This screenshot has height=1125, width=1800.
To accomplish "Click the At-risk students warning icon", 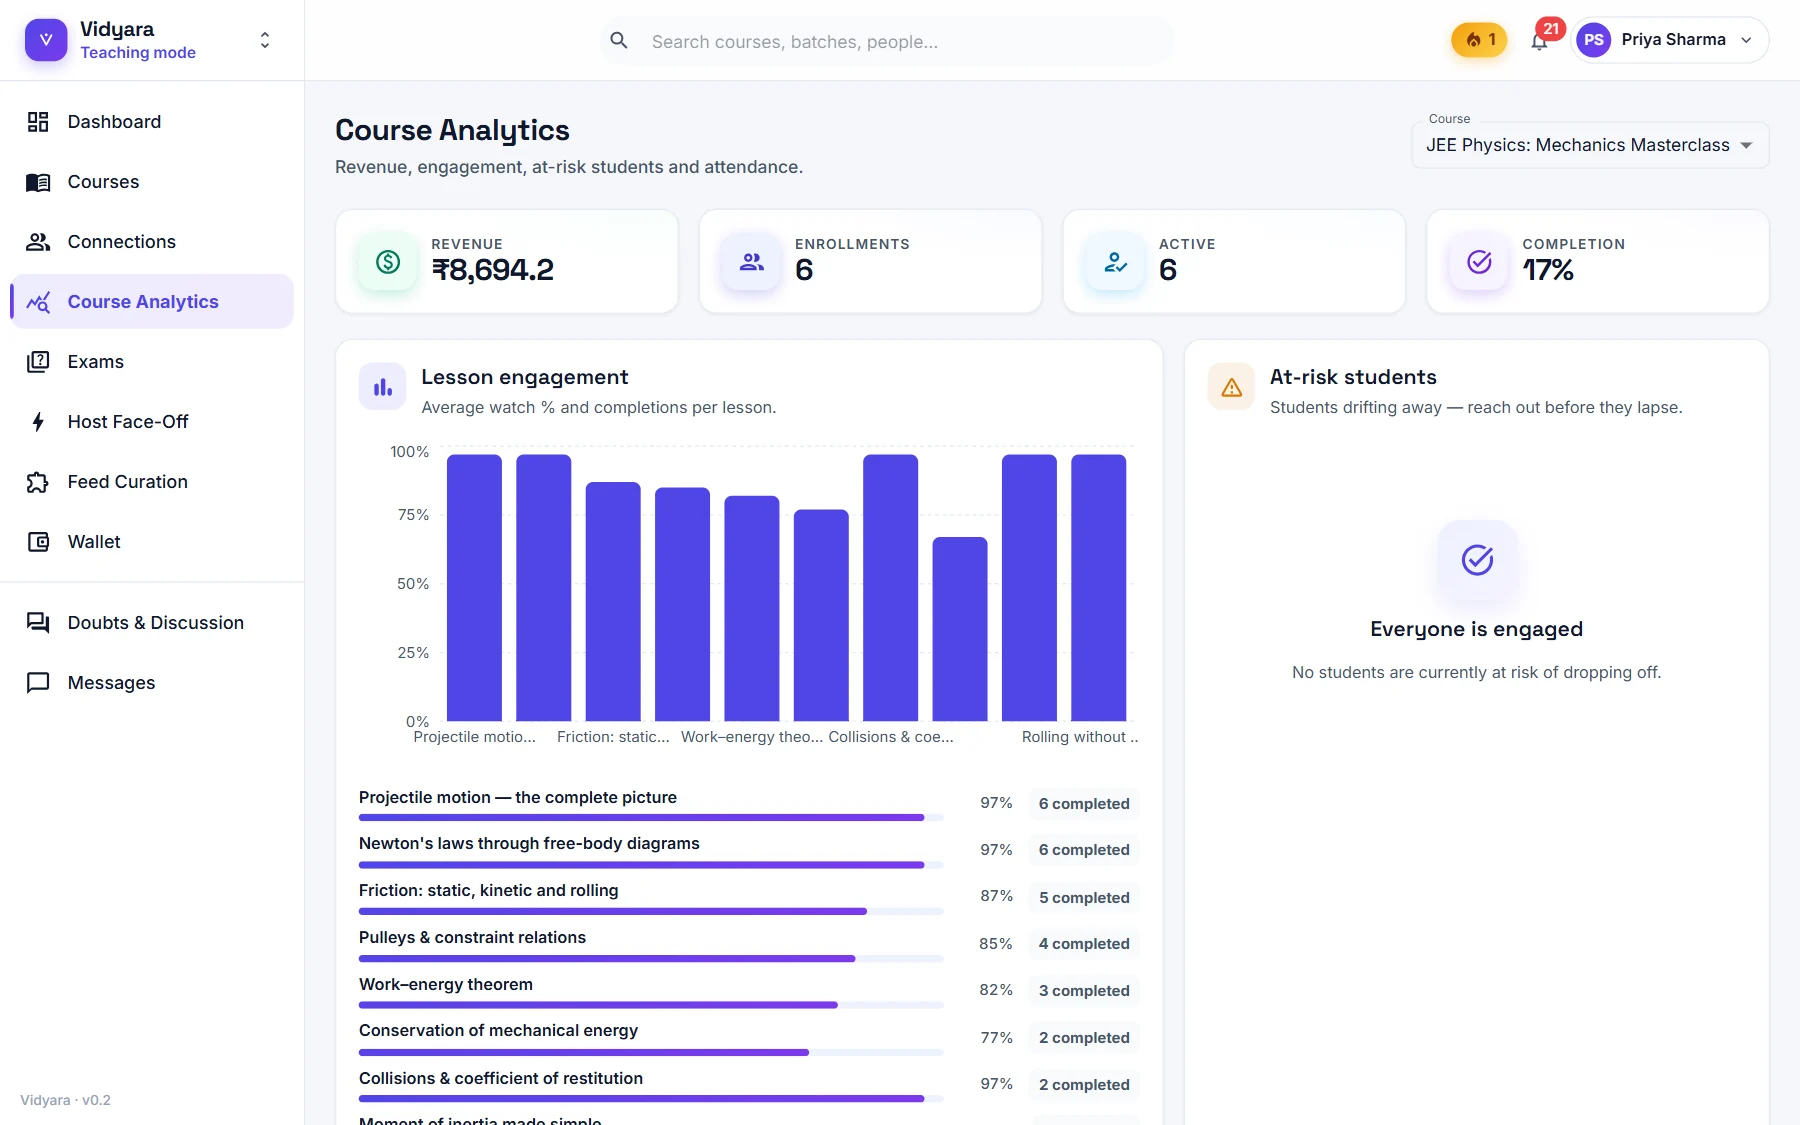I will (1231, 387).
